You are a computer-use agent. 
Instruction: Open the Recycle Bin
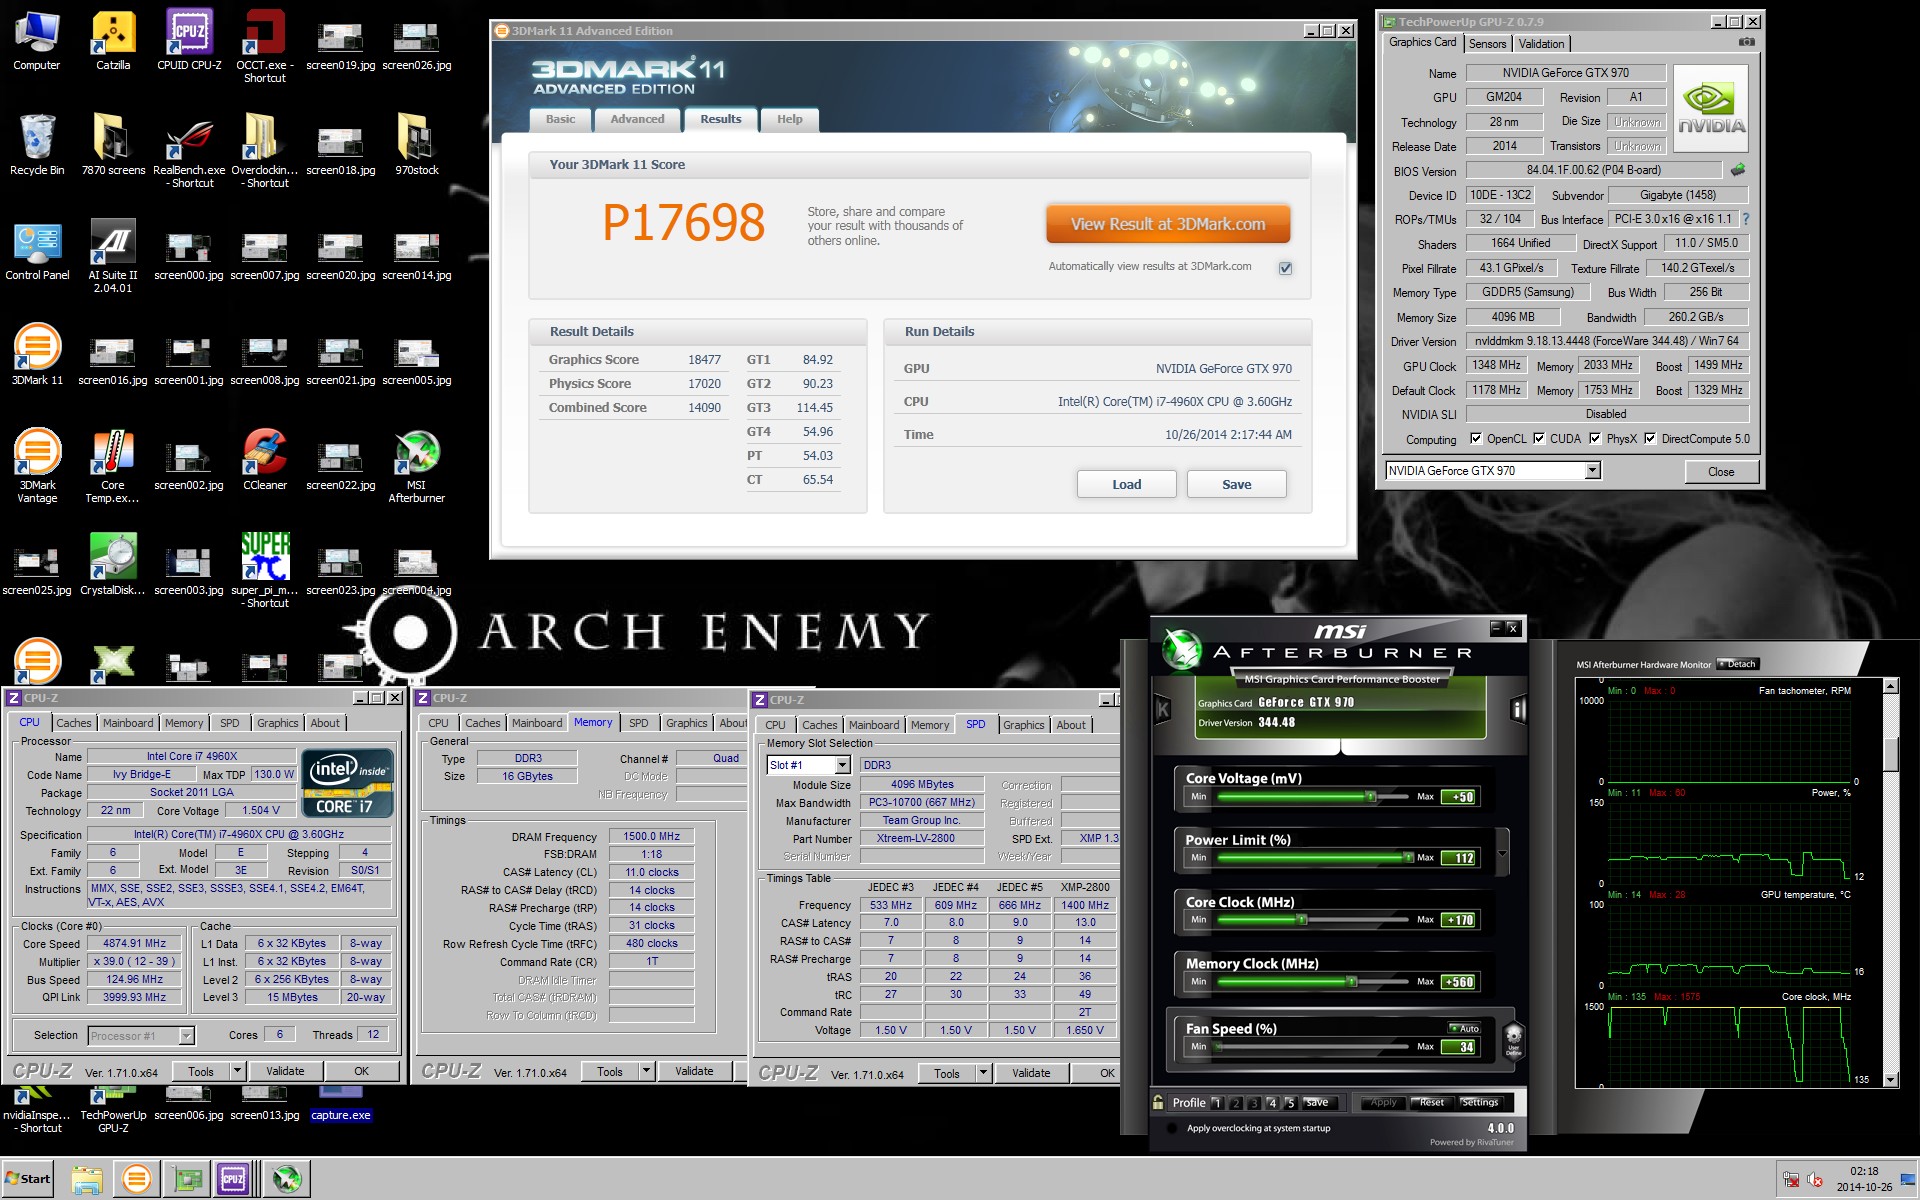coord(37,145)
